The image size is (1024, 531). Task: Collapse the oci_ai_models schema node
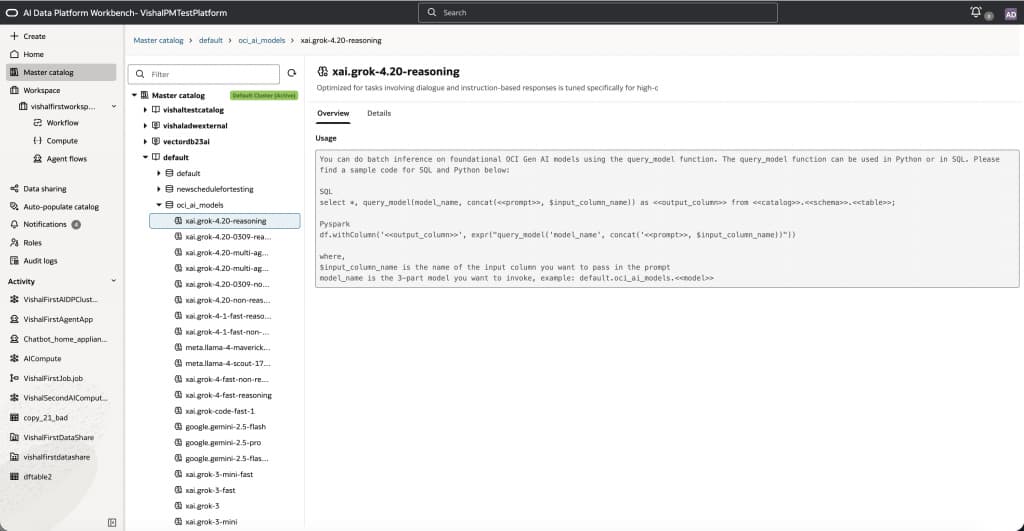tap(158, 204)
